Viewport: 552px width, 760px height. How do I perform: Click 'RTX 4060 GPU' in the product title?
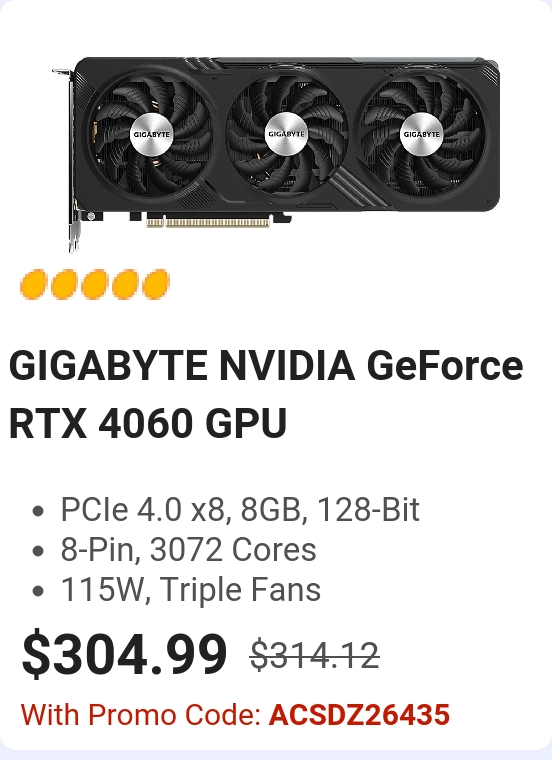pyautogui.click(x=148, y=423)
